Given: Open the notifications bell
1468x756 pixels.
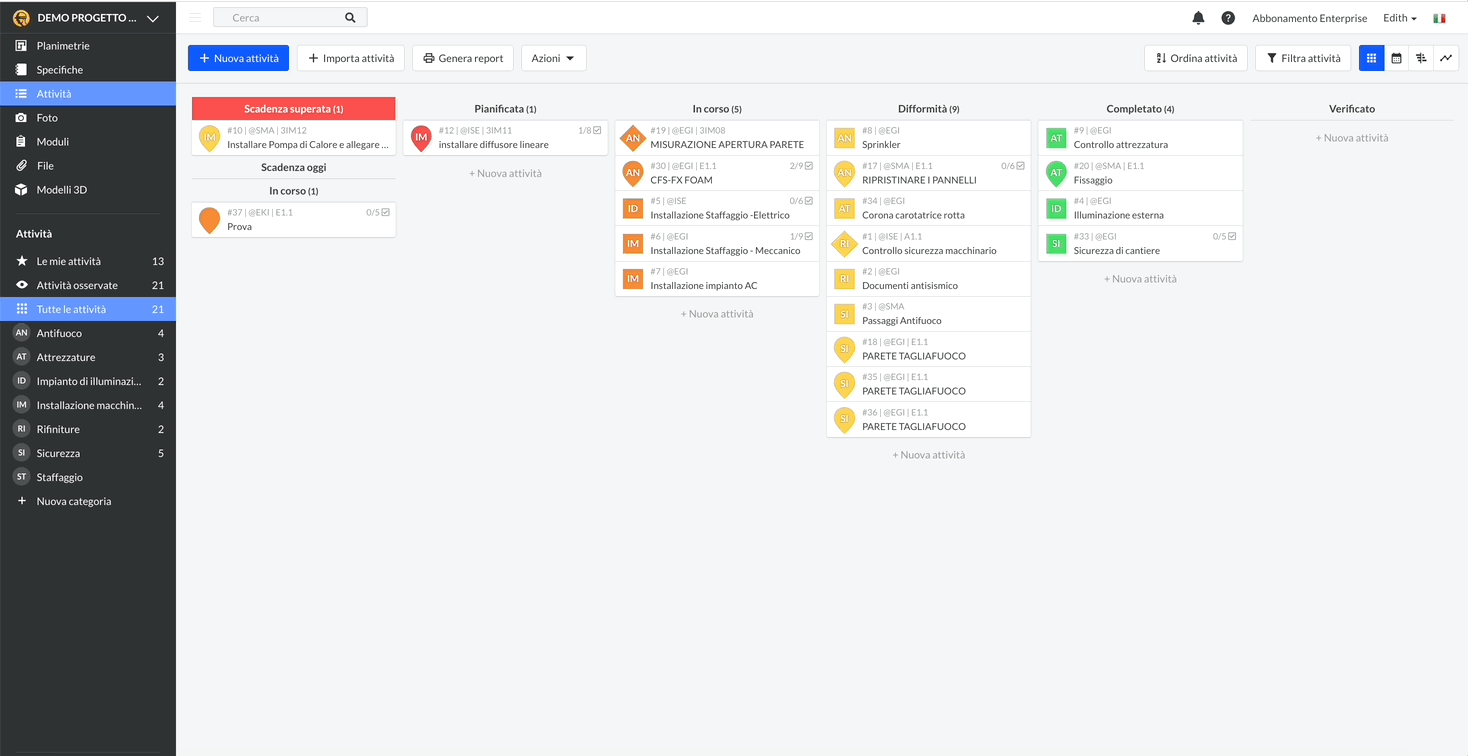Looking at the screenshot, I should 1198,18.
